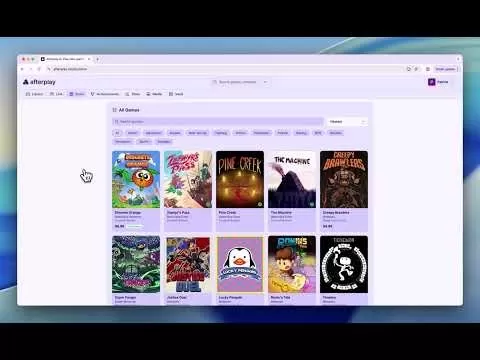Switch to the Store tab
The height and width of the screenshot is (360, 480).
(x=77, y=94)
